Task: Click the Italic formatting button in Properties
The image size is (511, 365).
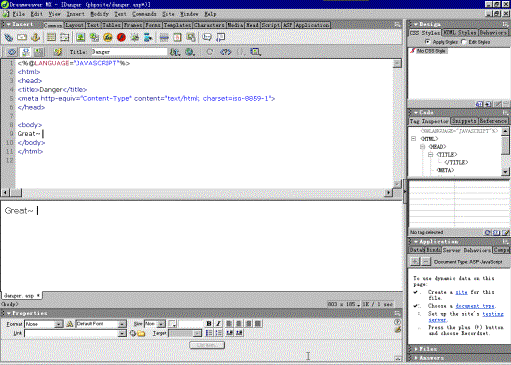Action: (x=218, y=323)
